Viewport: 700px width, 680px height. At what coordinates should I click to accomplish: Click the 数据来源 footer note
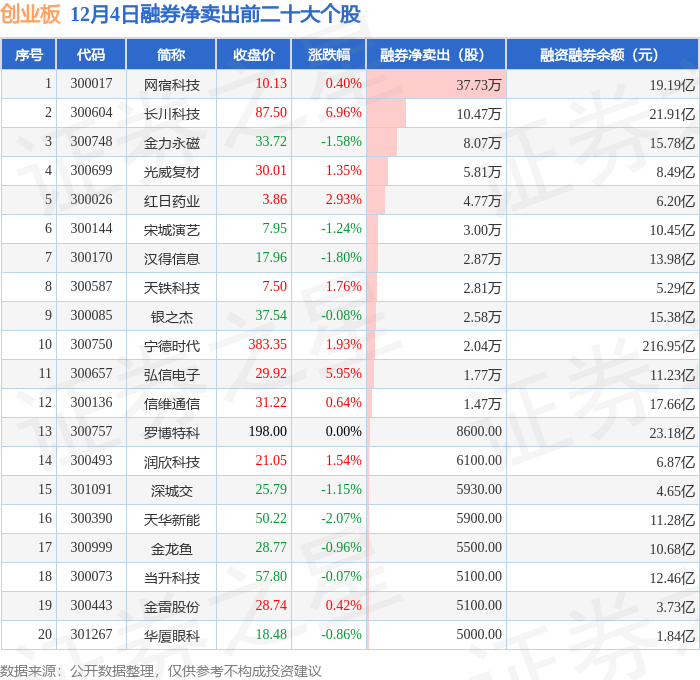(x=160, y=671)
